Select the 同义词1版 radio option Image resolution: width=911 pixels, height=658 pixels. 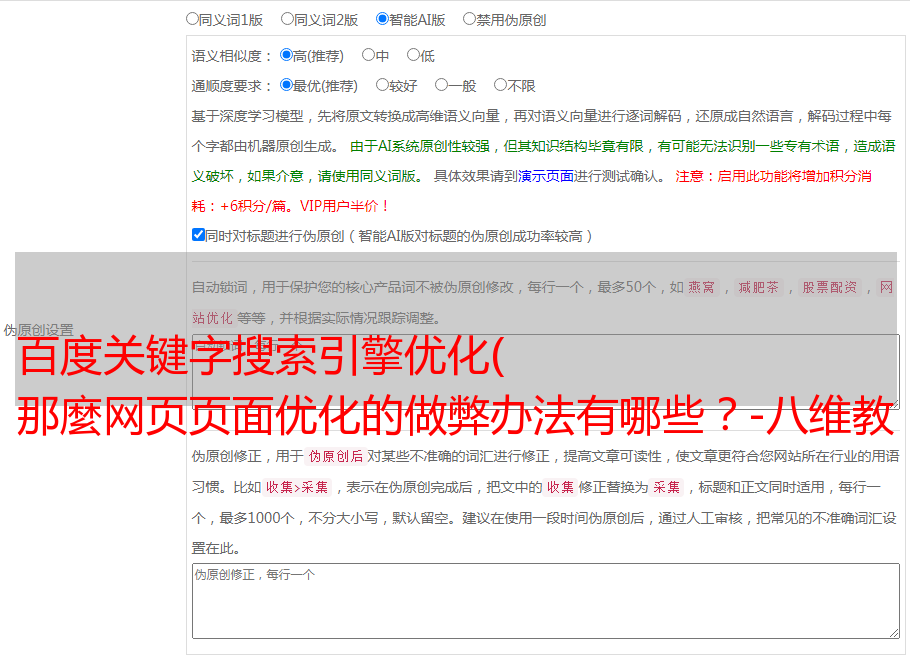pyautogui.click(x=192, y=19)
